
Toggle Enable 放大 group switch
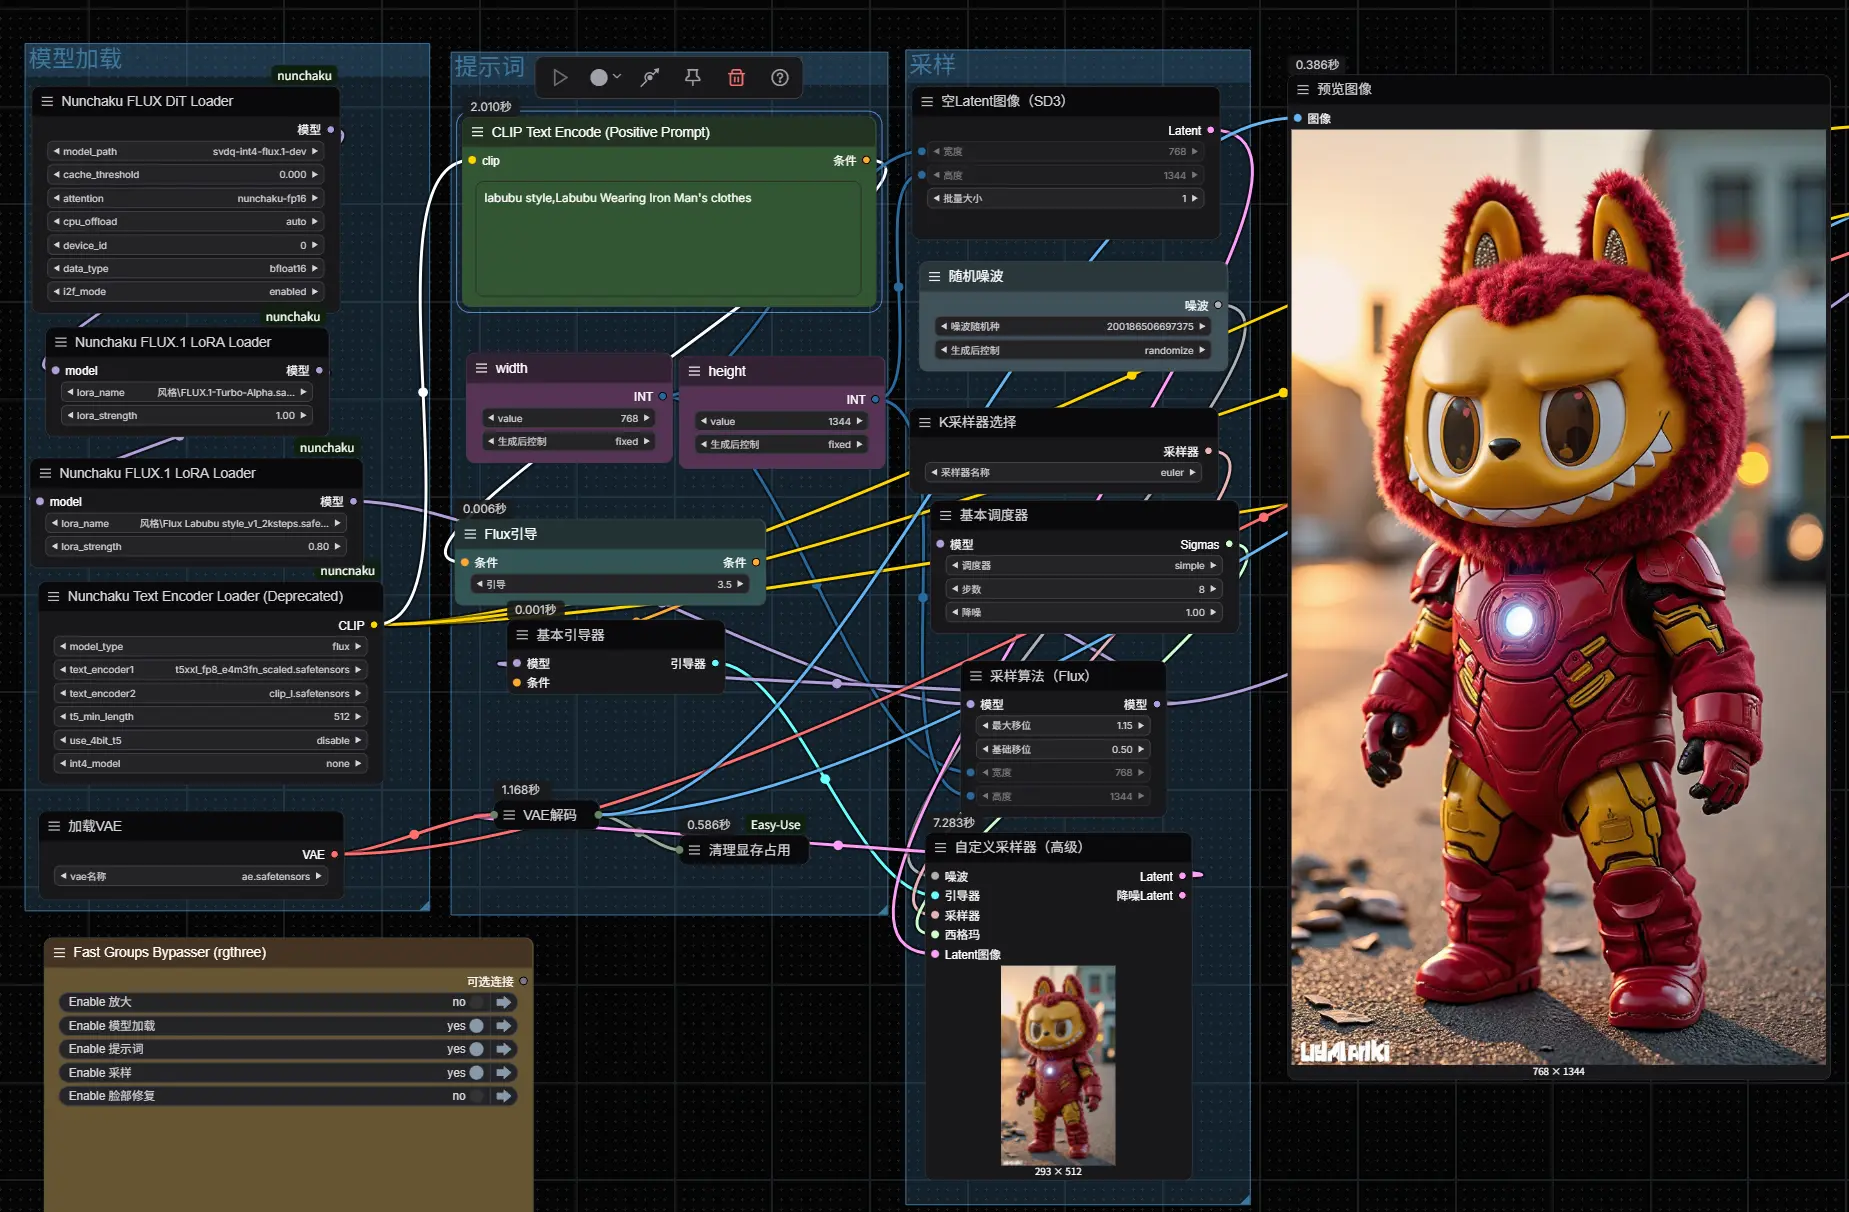[x=477, y=1002]
